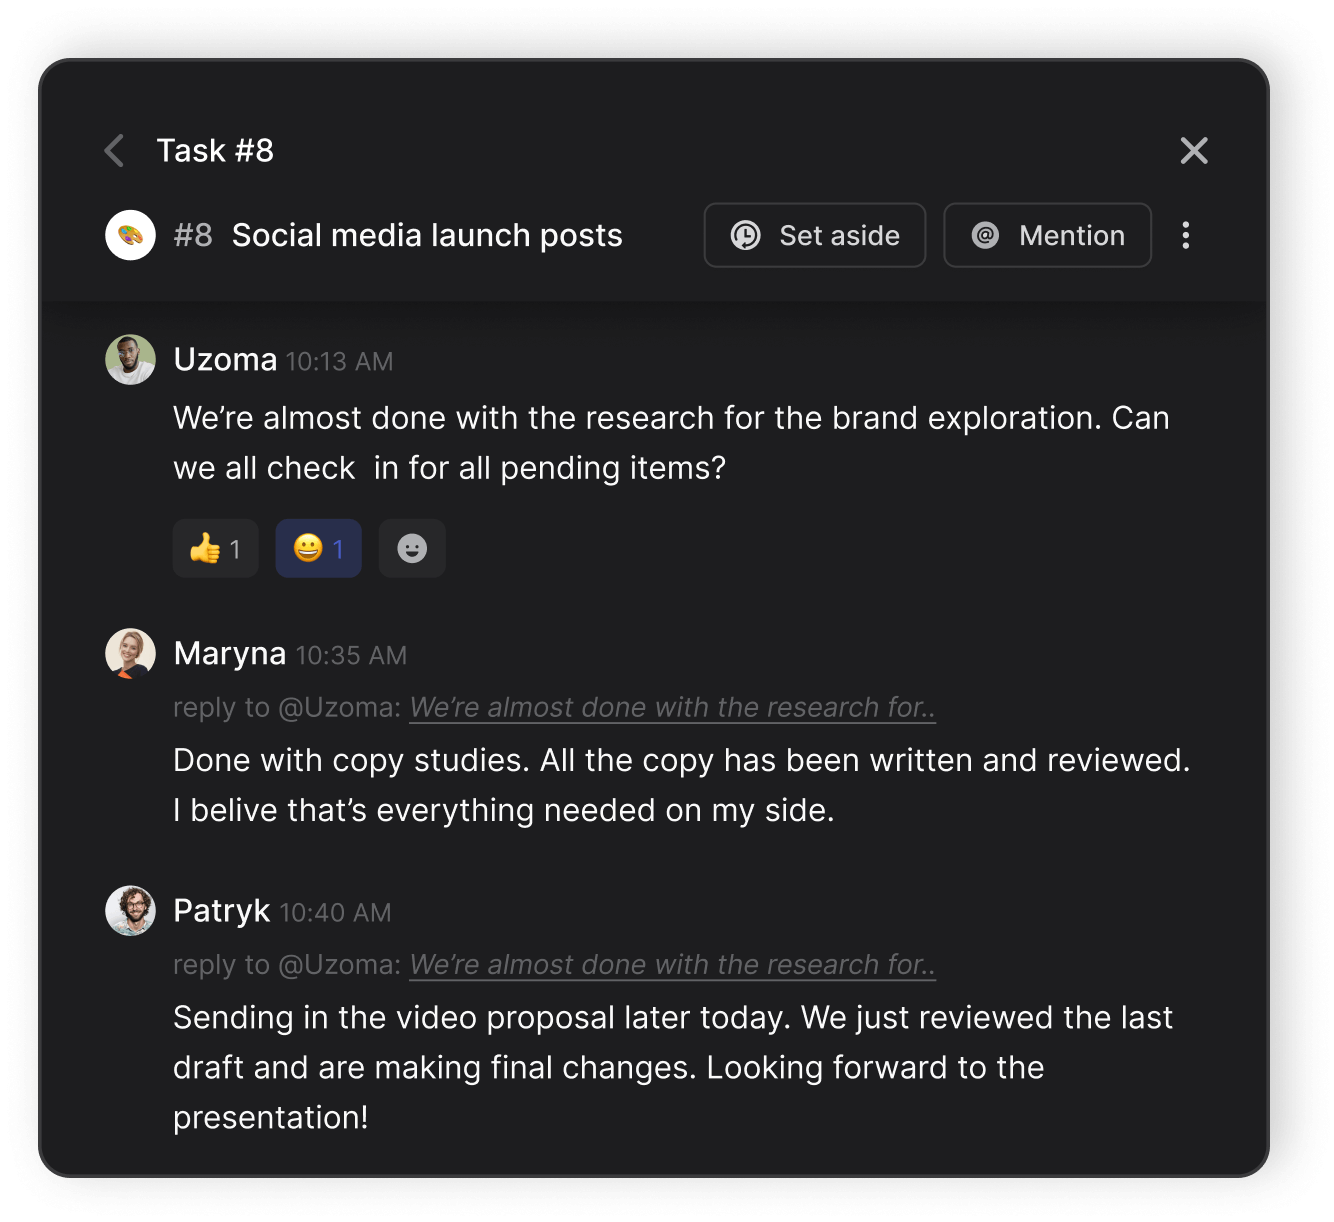This screenshot has width=1334, height=1222.
Task: Toggle the grinning face reaction on Uzoma's message
Action: [x=318, y=548]
